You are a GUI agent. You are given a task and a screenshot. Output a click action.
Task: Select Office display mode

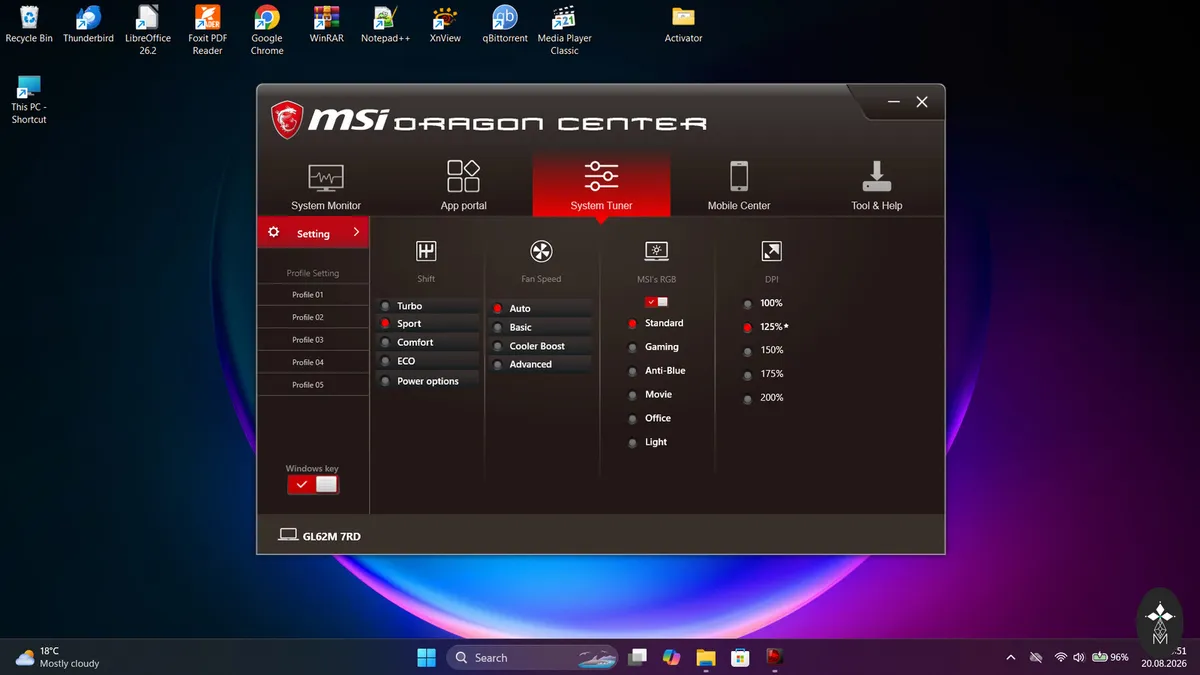pyautogui.click(x=649, y=419)
